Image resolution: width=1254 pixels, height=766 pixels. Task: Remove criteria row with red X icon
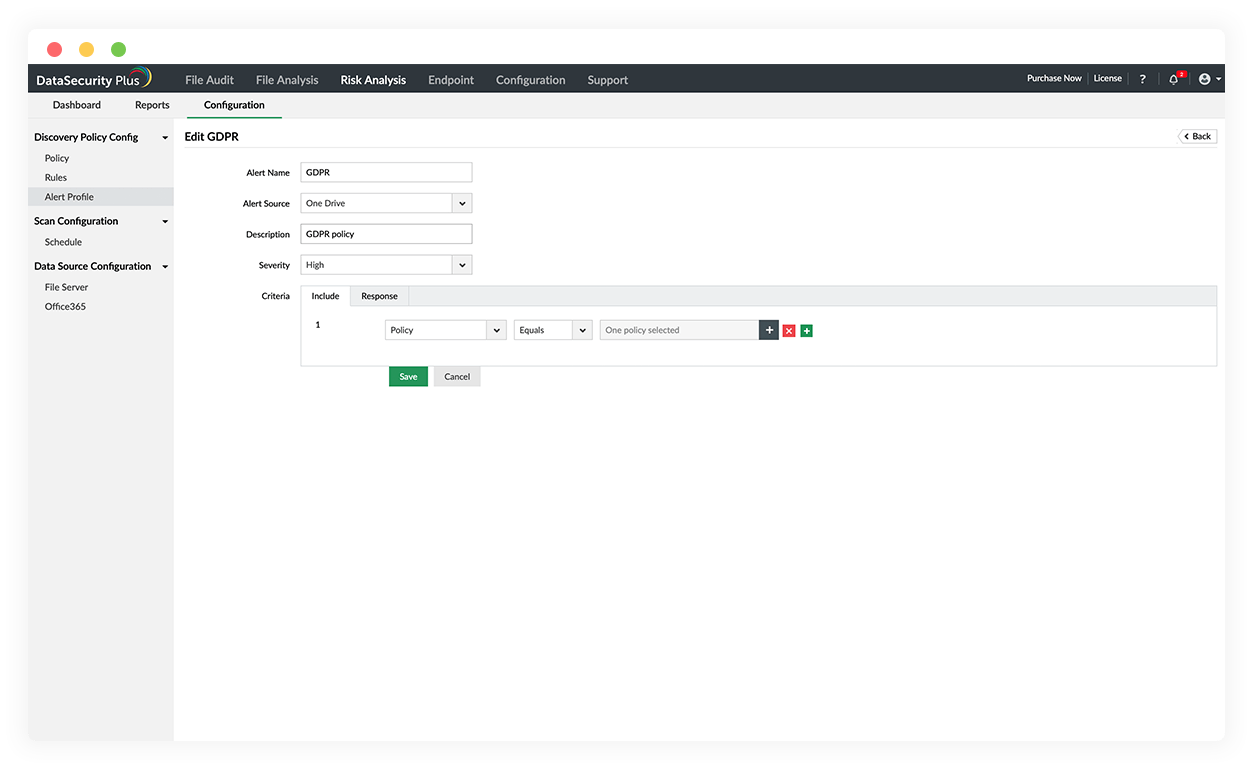(789, 331)
